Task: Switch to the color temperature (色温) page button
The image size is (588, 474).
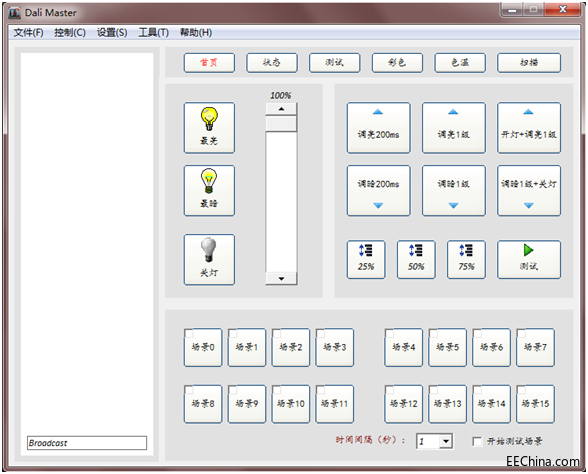Action: pos(460,63)
